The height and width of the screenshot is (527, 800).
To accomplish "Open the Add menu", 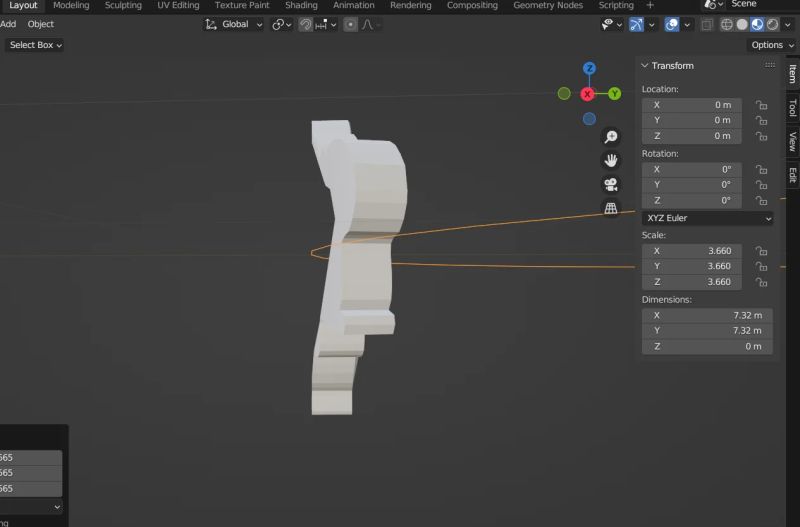I will (8, 24).
